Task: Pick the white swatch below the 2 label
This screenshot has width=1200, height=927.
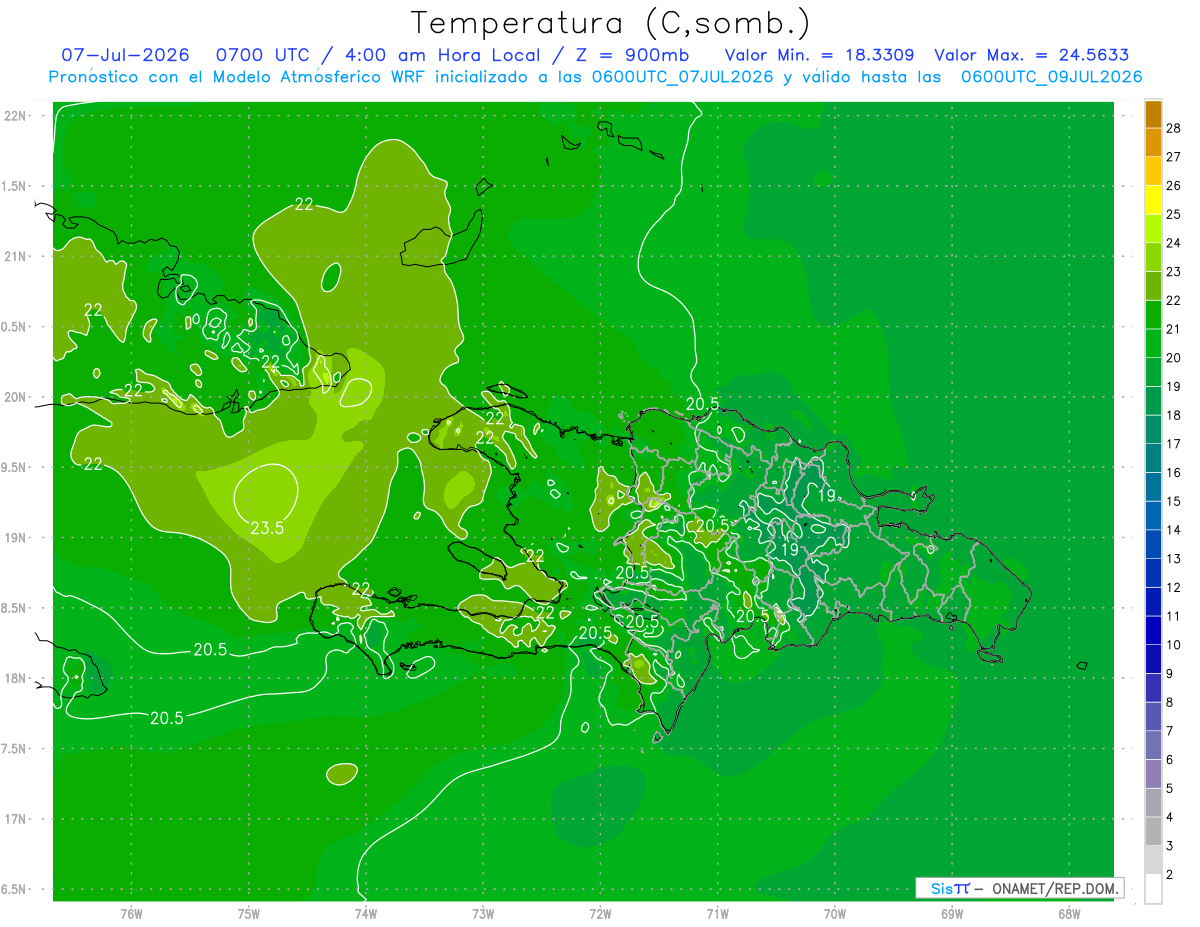Action: 1153,889
